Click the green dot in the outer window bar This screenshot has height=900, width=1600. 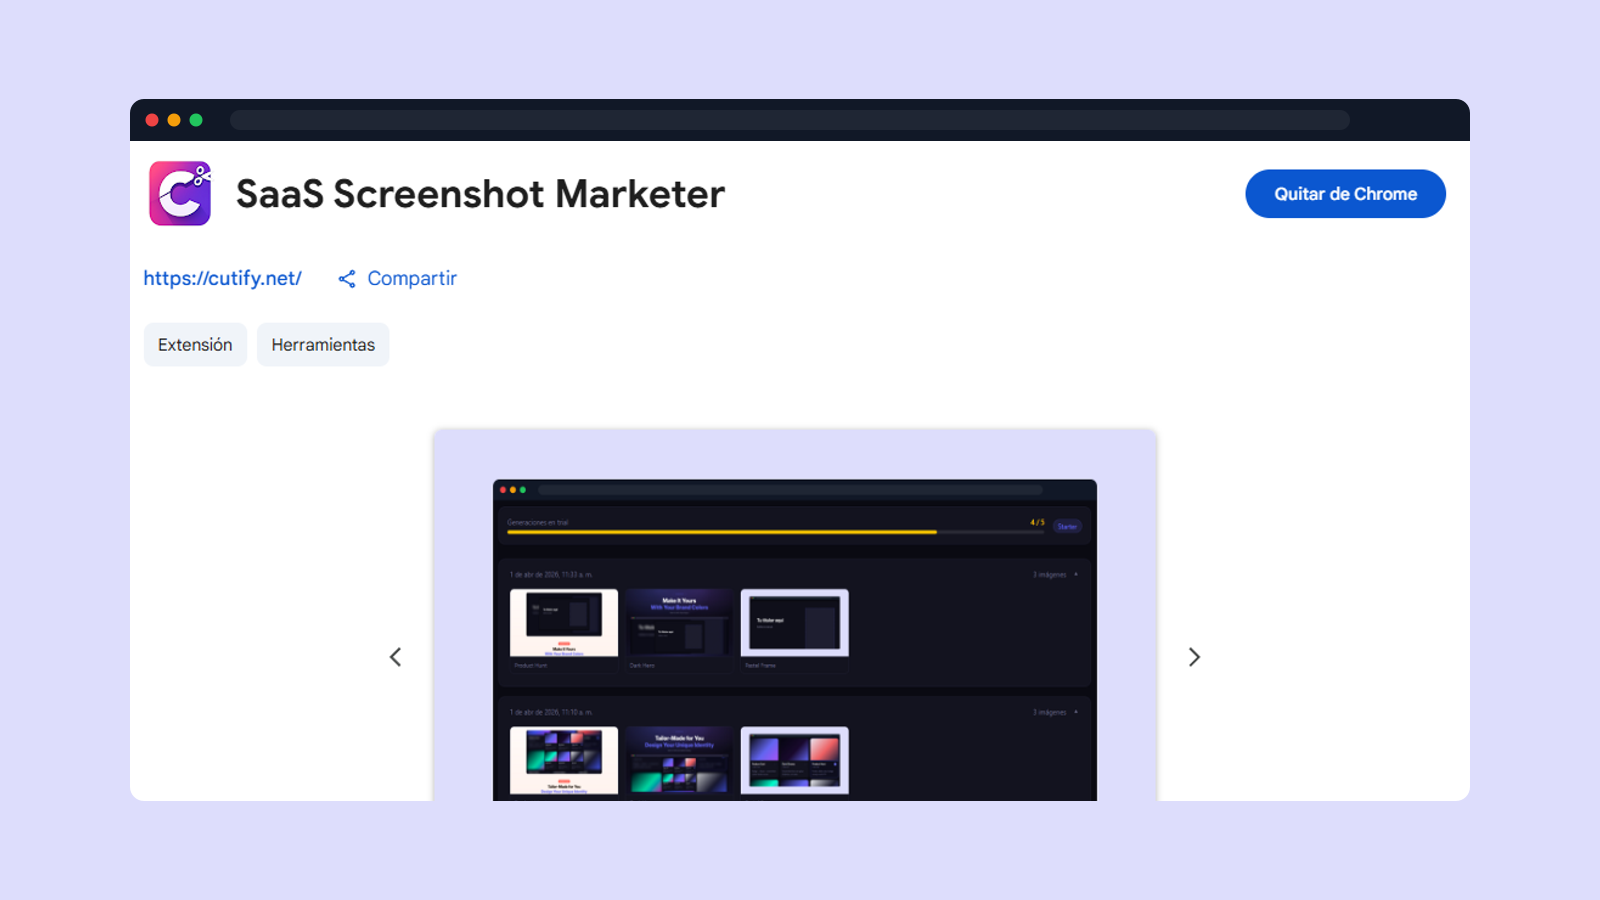pos(196,120)
